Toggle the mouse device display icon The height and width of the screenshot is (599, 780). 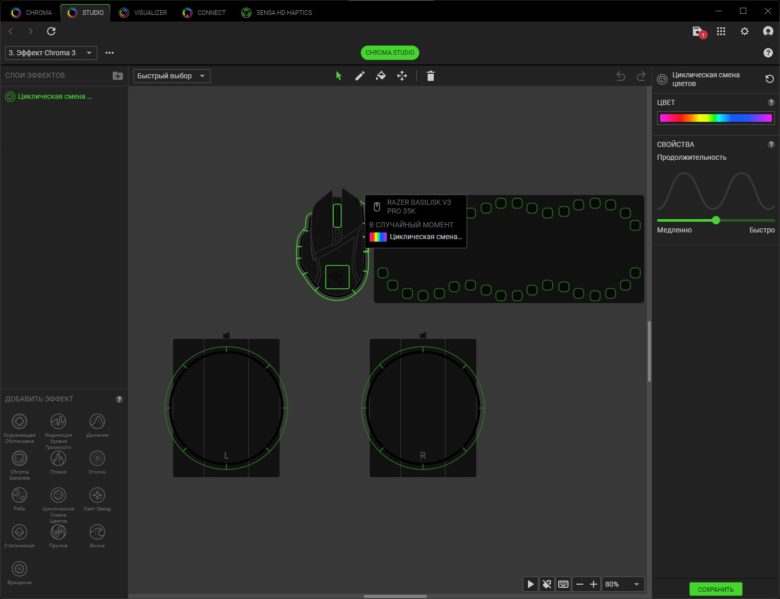pos(547,584)
